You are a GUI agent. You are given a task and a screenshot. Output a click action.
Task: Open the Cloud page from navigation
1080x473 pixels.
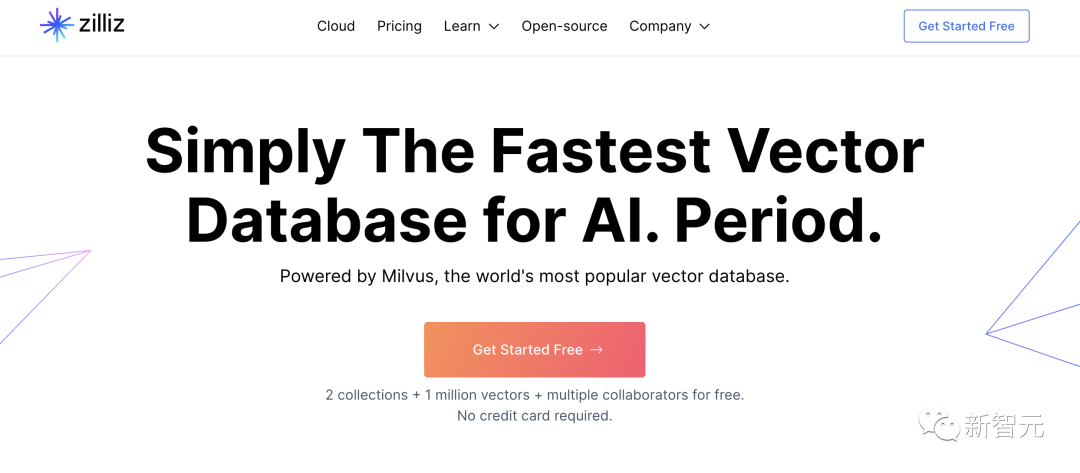tap(336, 26)
